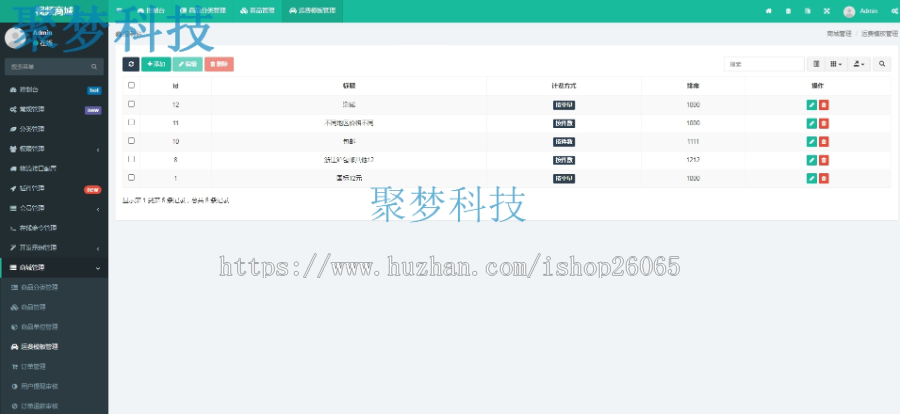Tick the checkbox for row Id 10

(131, 141)
